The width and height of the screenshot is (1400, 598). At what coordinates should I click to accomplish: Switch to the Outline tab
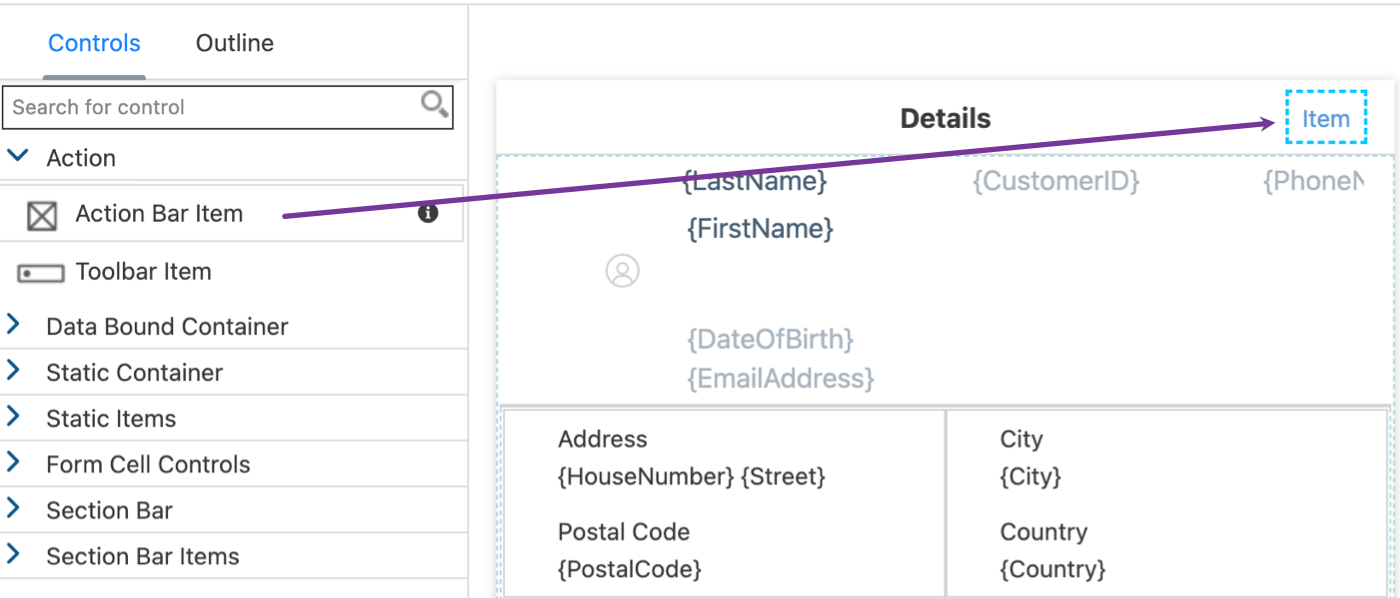point(235,43)
